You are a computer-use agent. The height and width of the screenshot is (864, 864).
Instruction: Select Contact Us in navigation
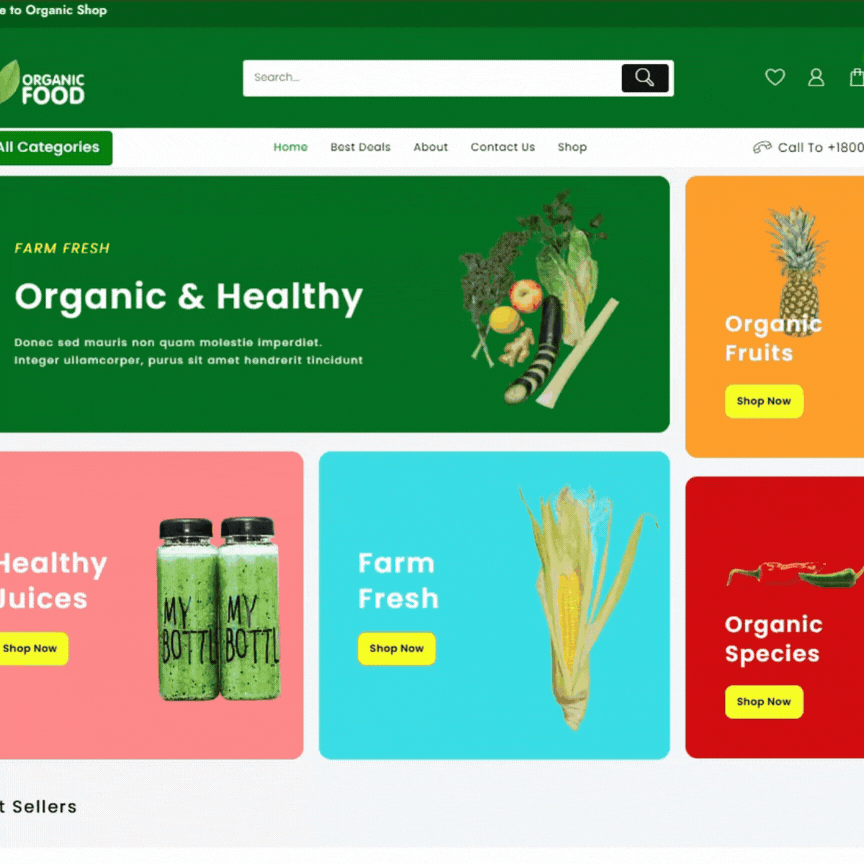pyautogui.click(x=503, y=147)
